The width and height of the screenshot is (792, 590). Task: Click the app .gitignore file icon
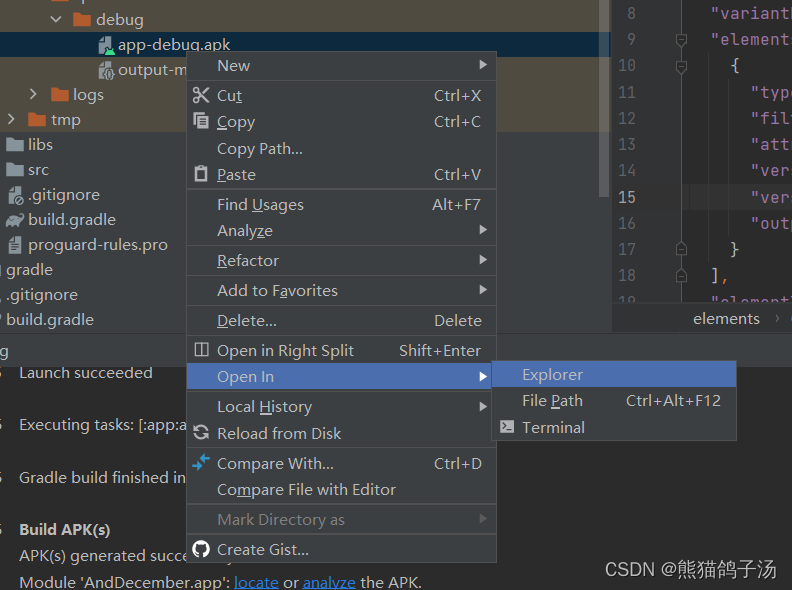pos(16,195)
